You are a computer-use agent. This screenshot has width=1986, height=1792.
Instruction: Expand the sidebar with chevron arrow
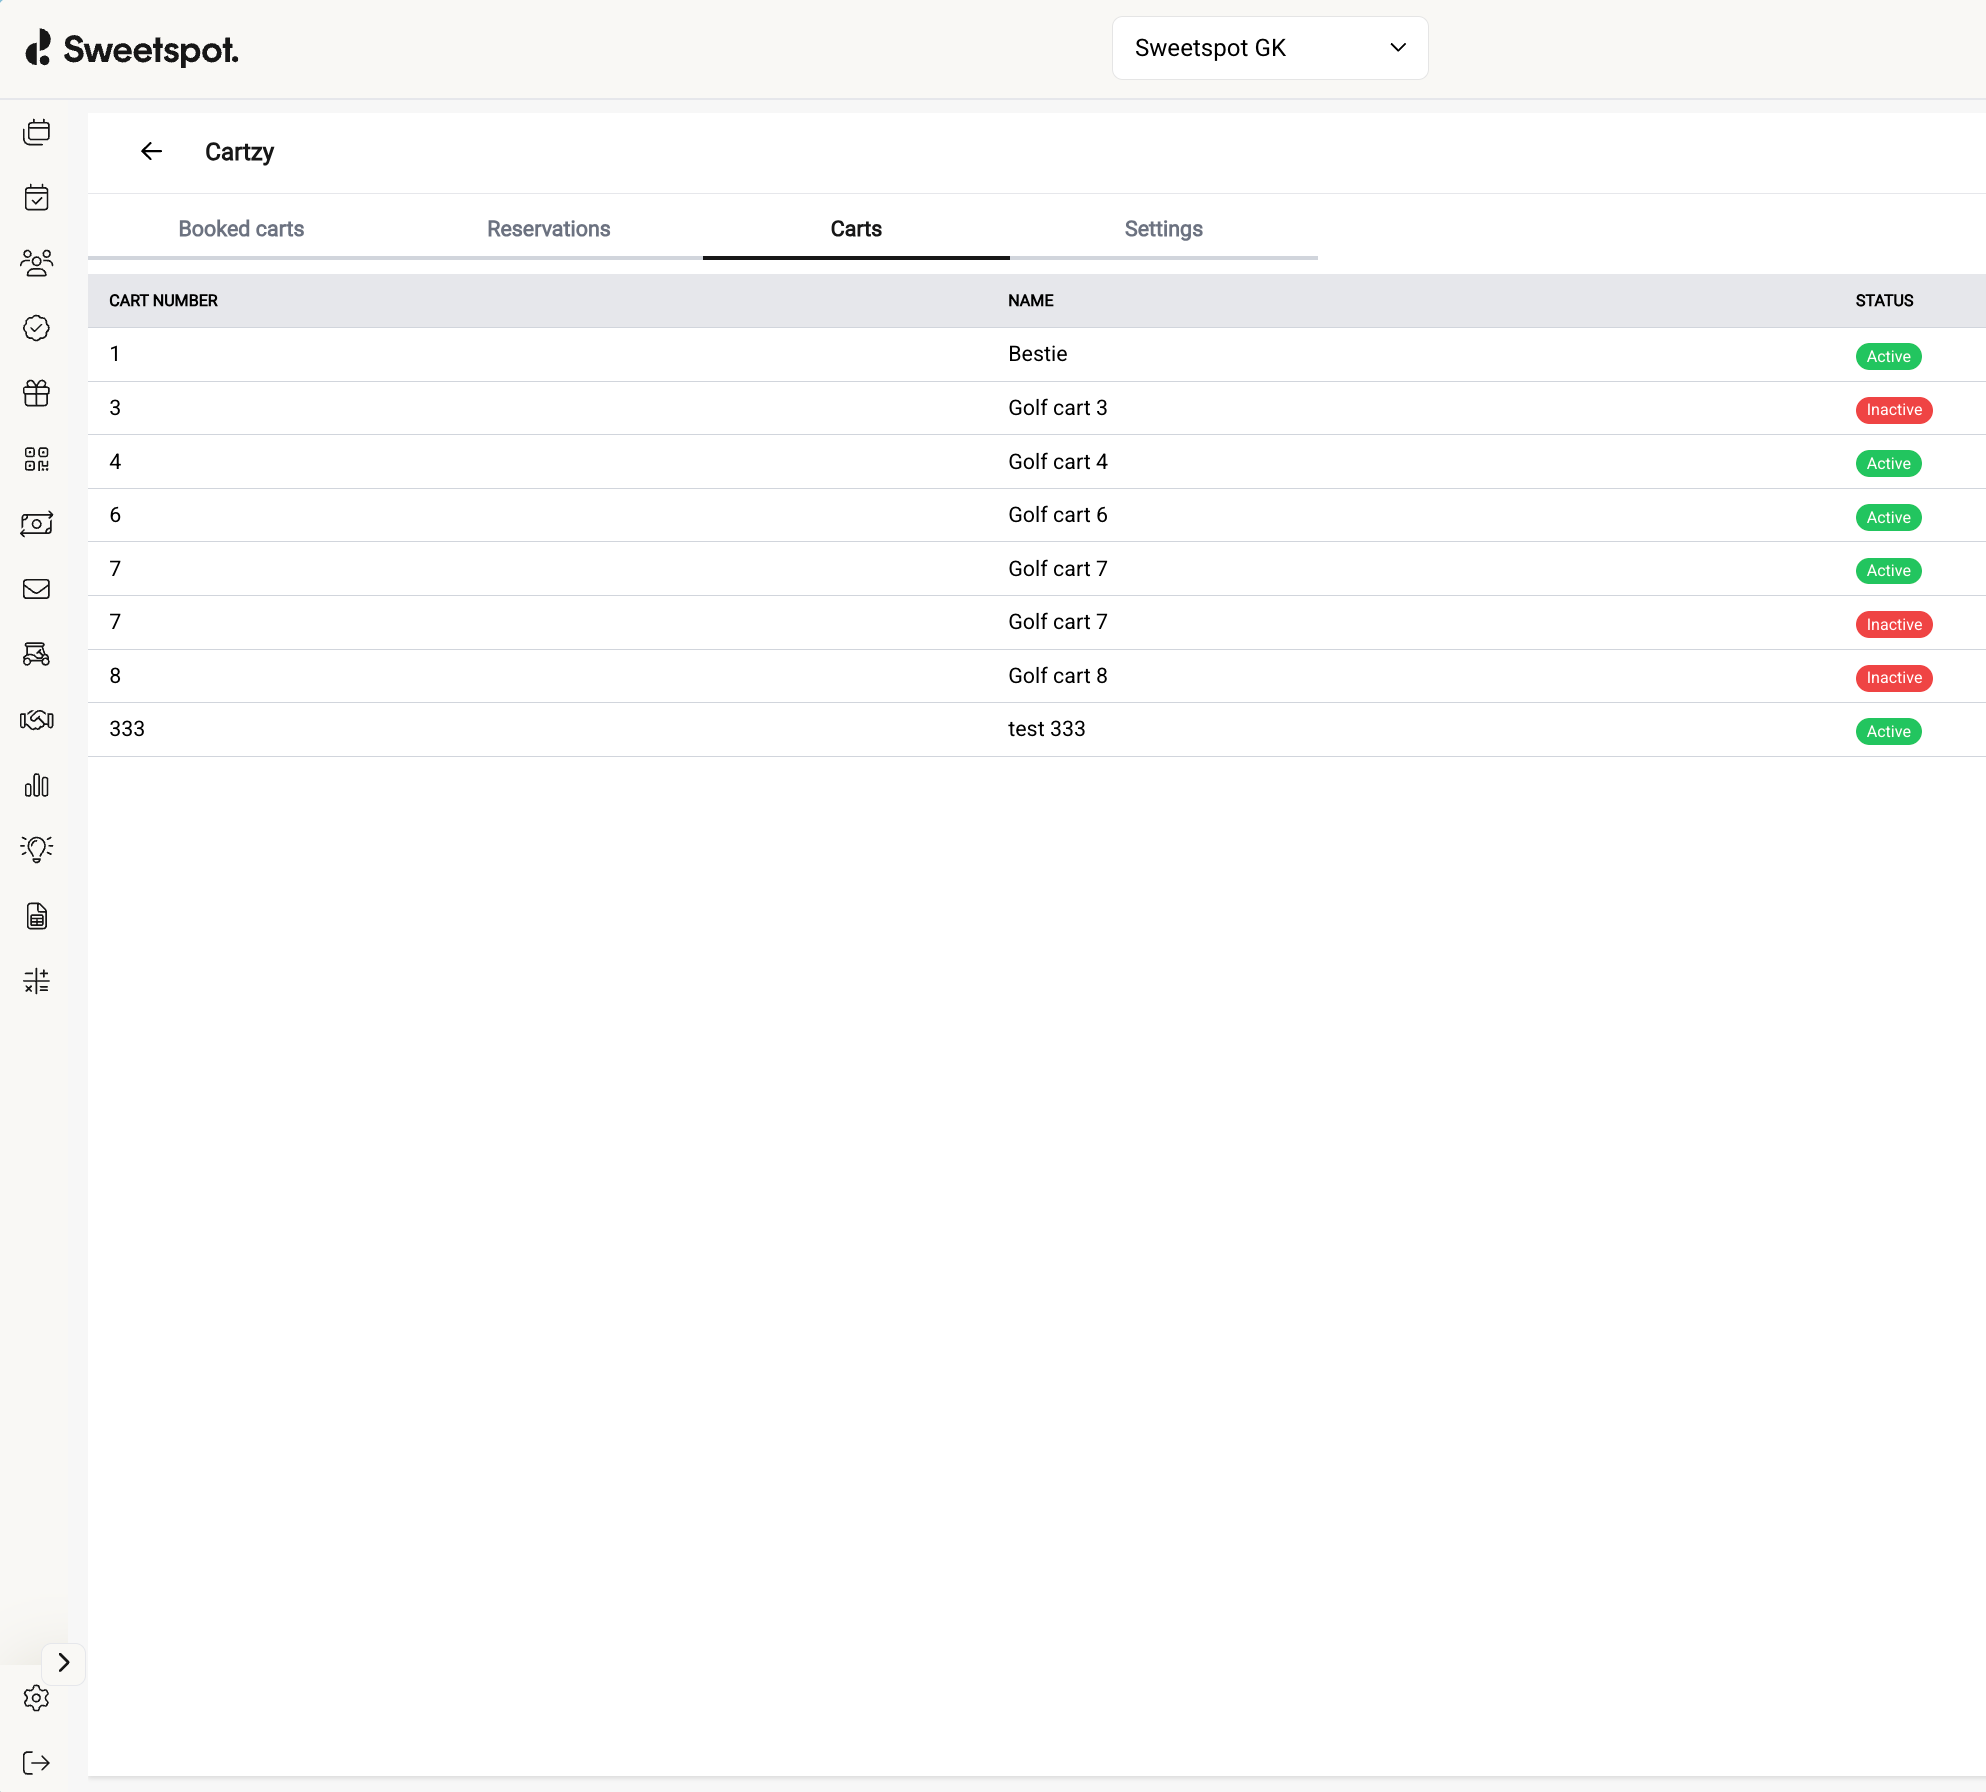(63, 1662)
